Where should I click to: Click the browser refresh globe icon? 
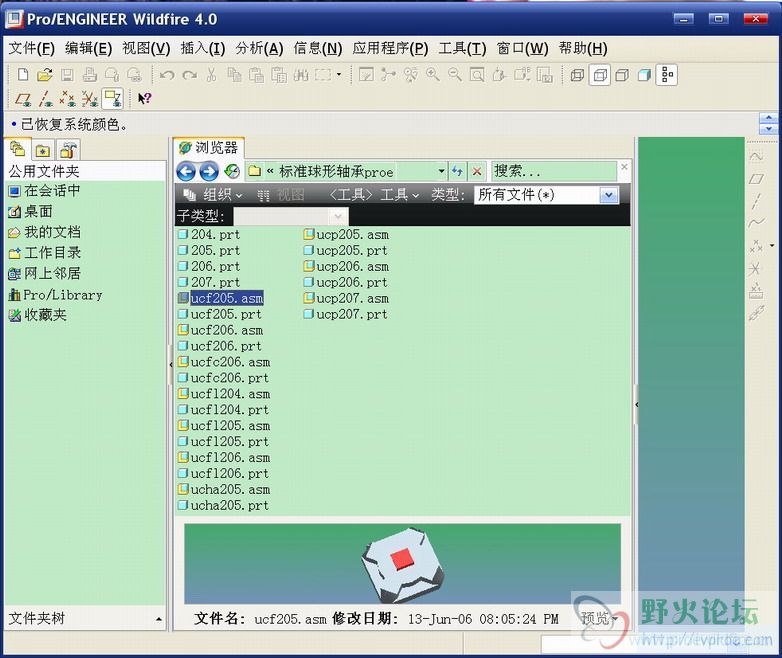(x=232, y=172)
